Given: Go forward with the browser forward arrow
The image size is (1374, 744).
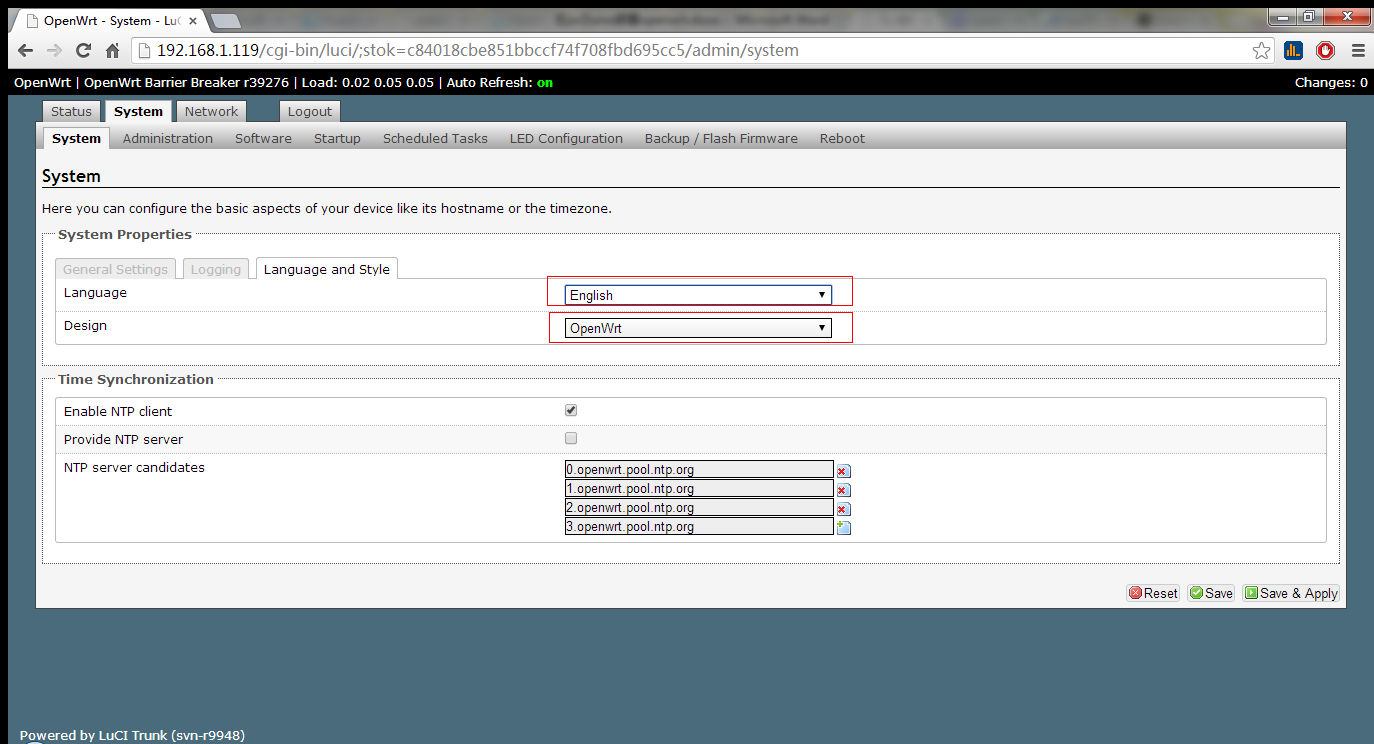Looking at the screenshot, I should click(x=54, y=50).
